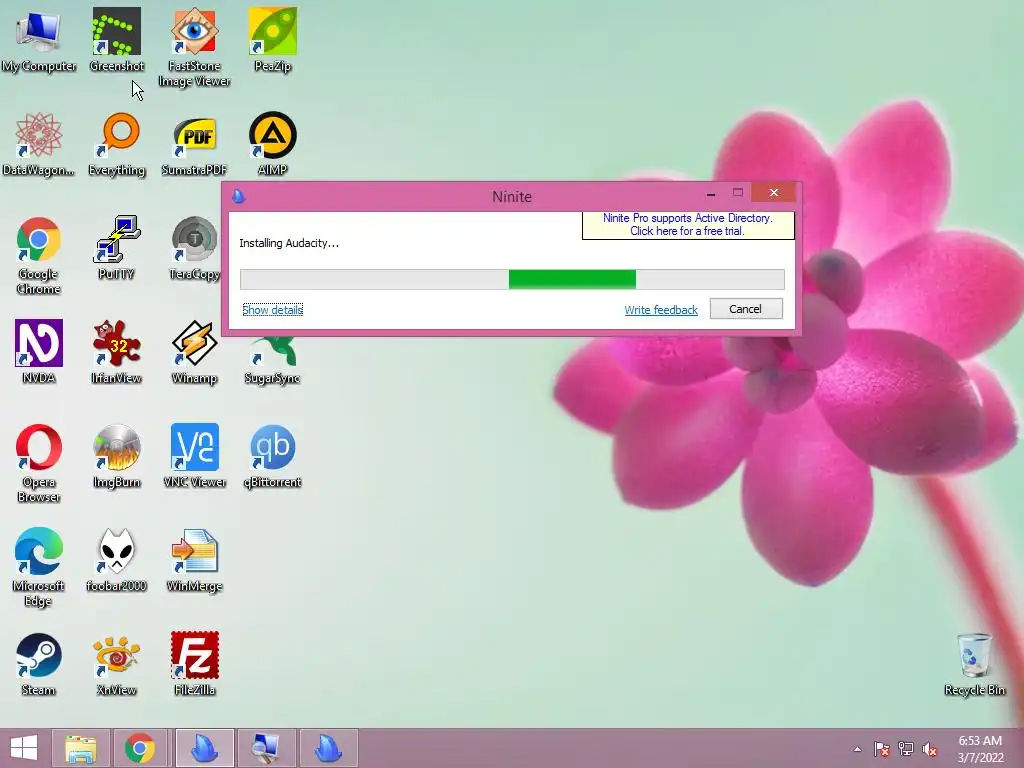Select the SumatraPDF desktop icon
This screenshot has height=768, width=1024.
click(x=194, y=145)
